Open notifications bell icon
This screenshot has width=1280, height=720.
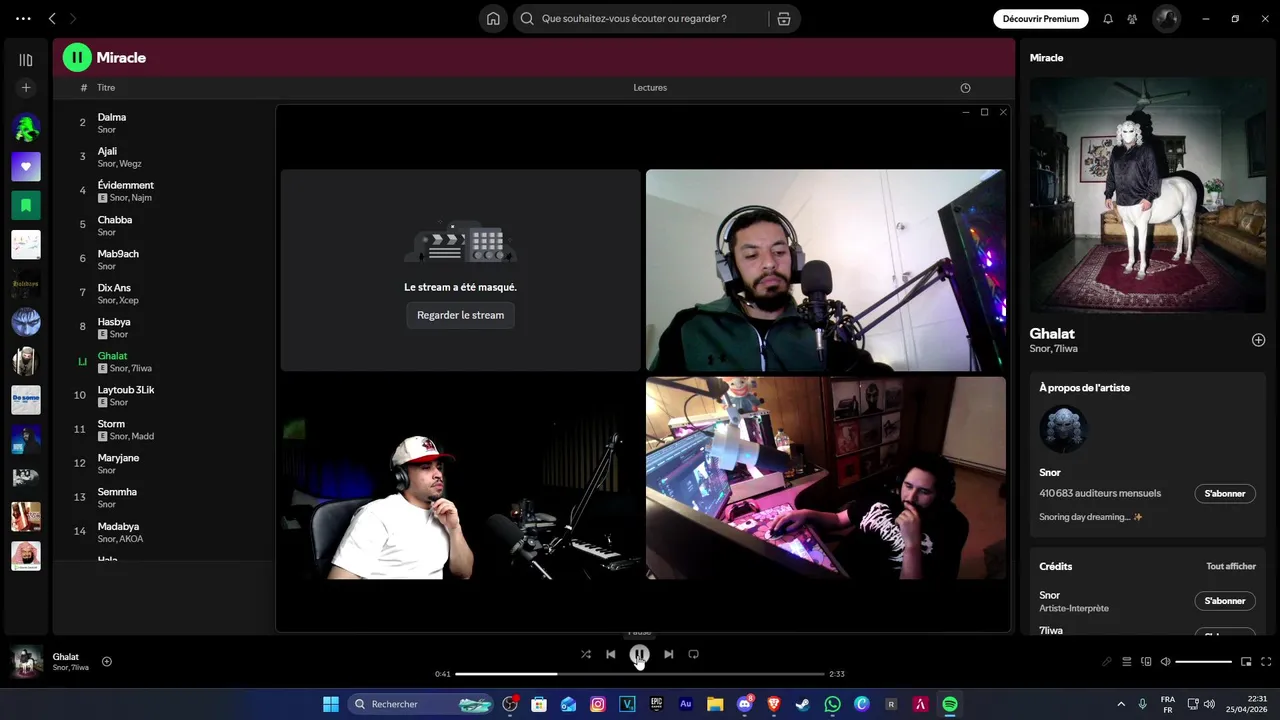pyautogui.click(x=1108, y=18)
